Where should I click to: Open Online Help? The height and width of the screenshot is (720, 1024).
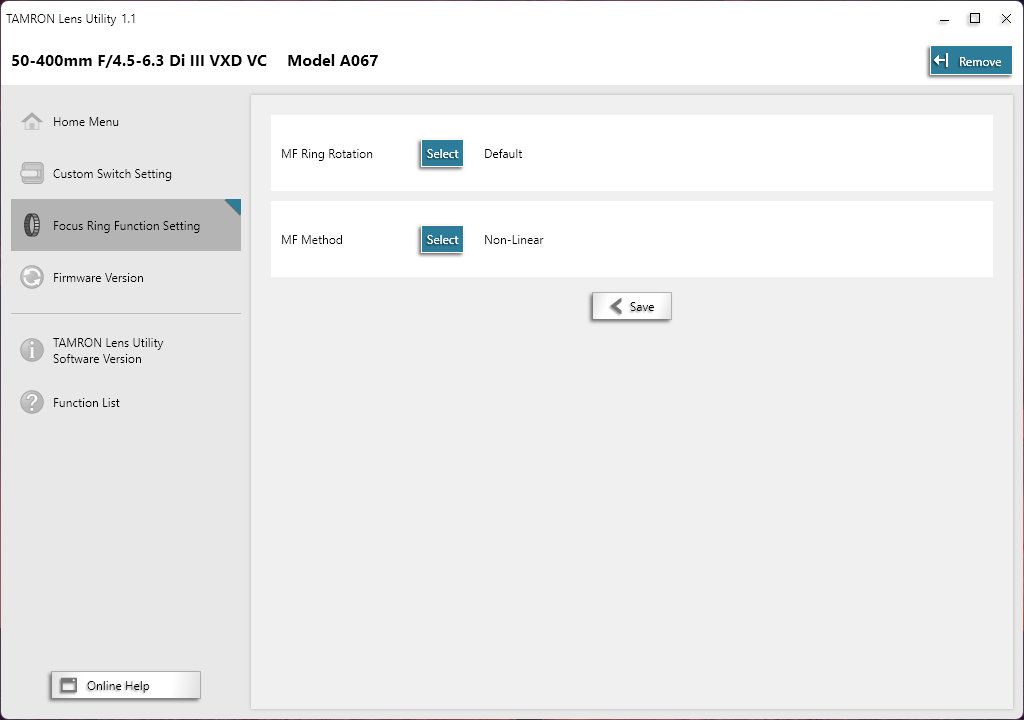click(126, 685)
